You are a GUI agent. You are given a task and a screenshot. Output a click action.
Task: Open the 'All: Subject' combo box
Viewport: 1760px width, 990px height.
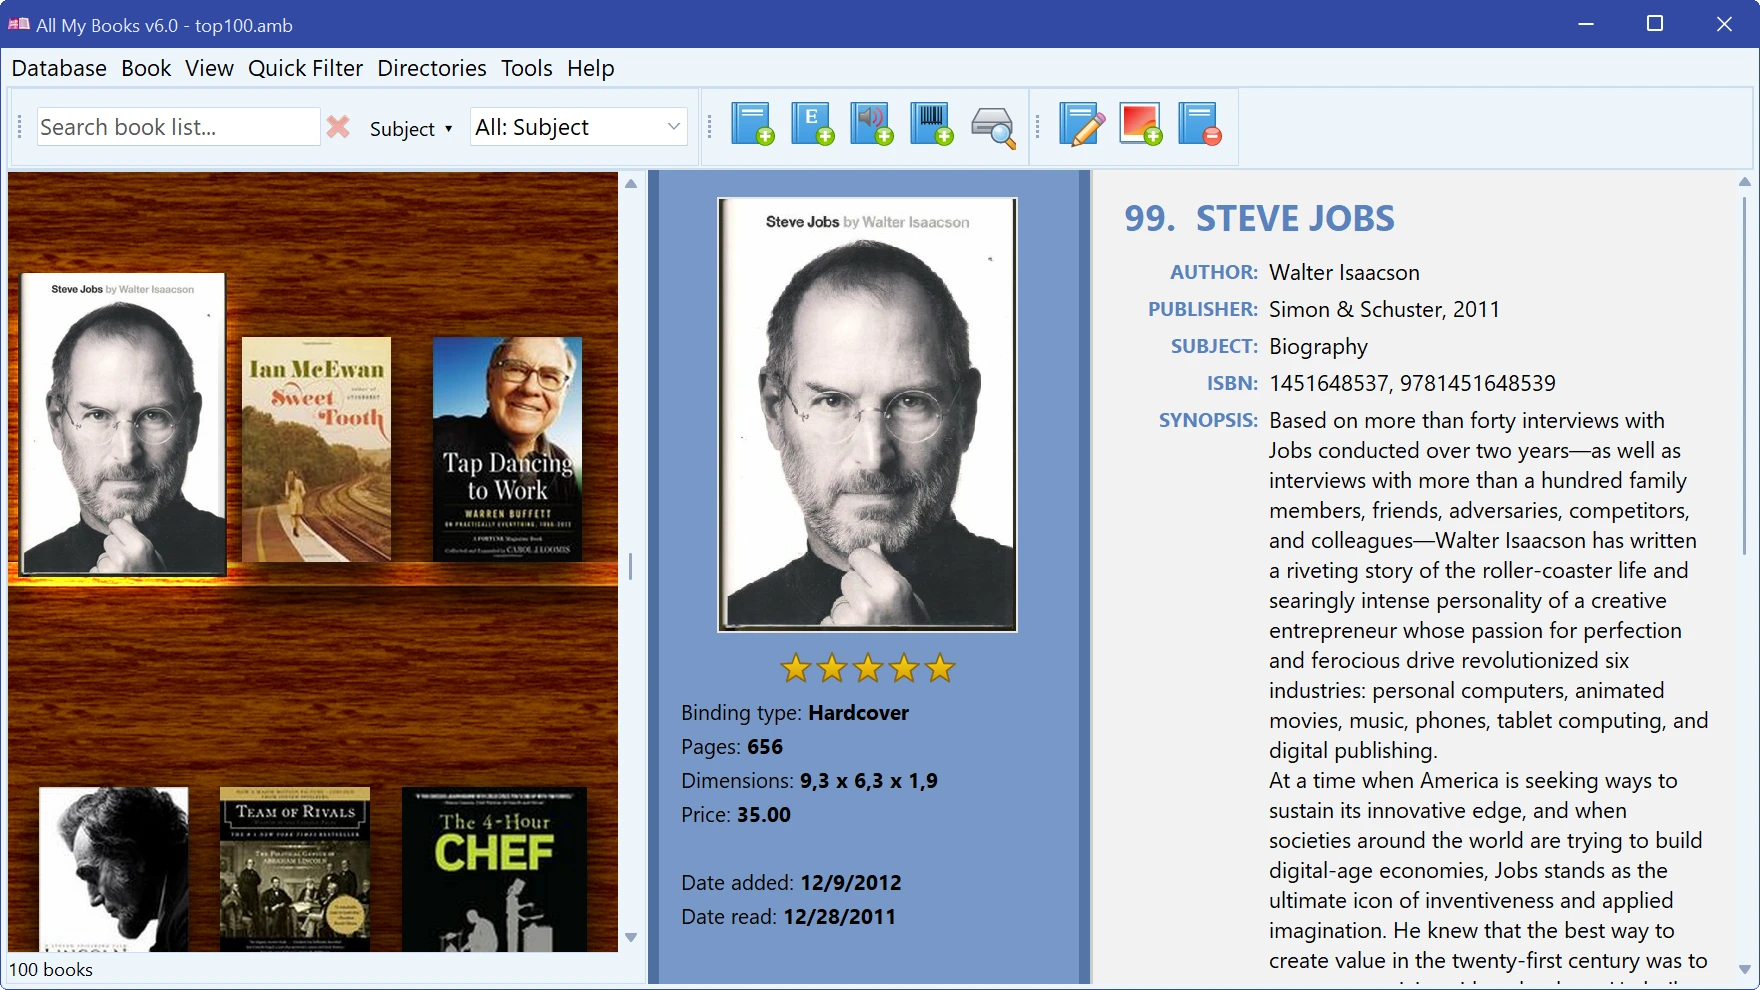pos(579,127)
